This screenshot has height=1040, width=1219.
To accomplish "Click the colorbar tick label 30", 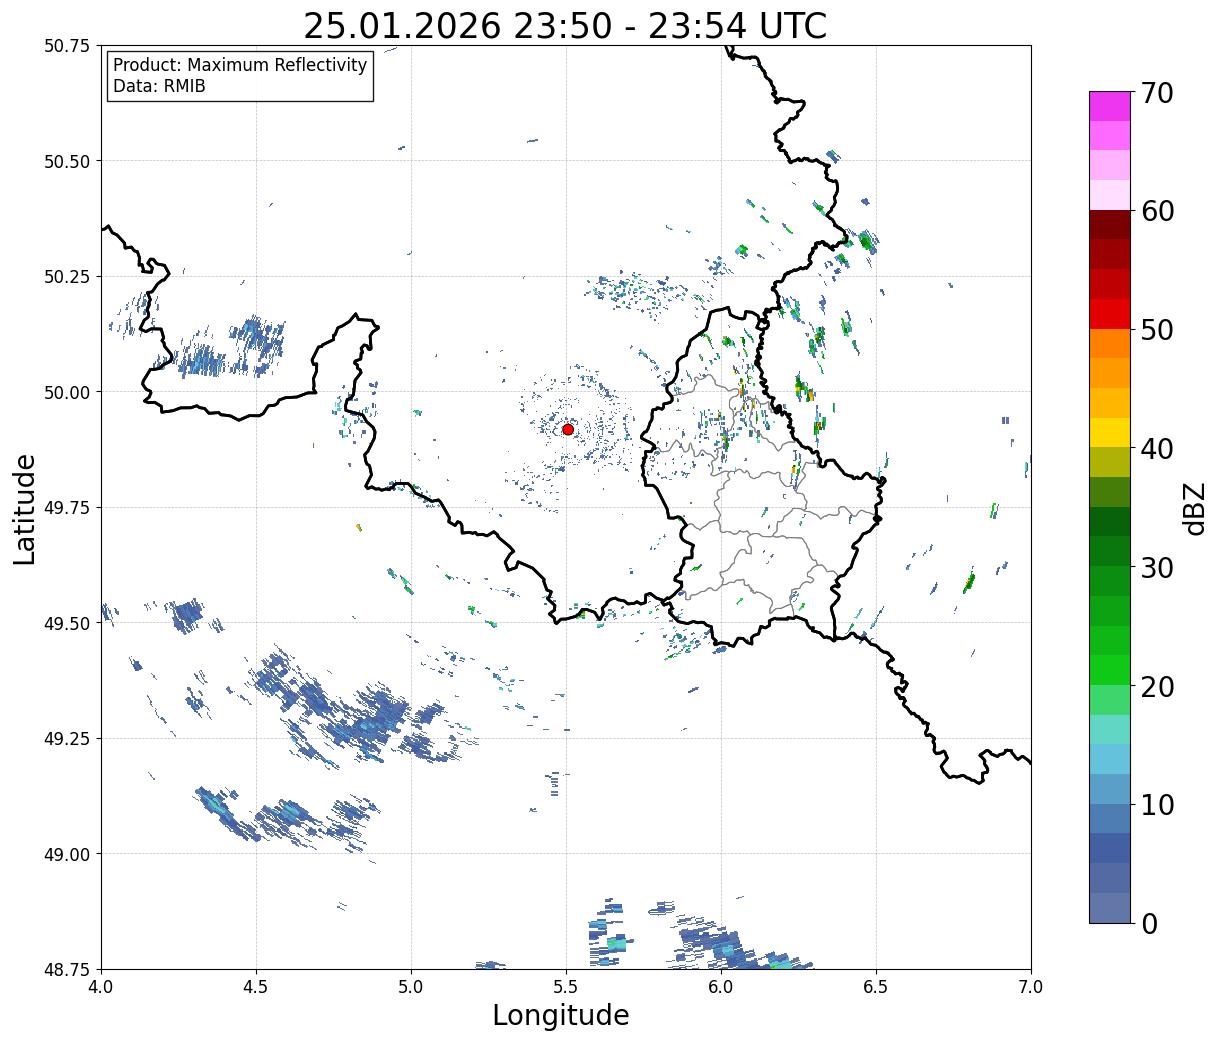I will (1157, 567).
